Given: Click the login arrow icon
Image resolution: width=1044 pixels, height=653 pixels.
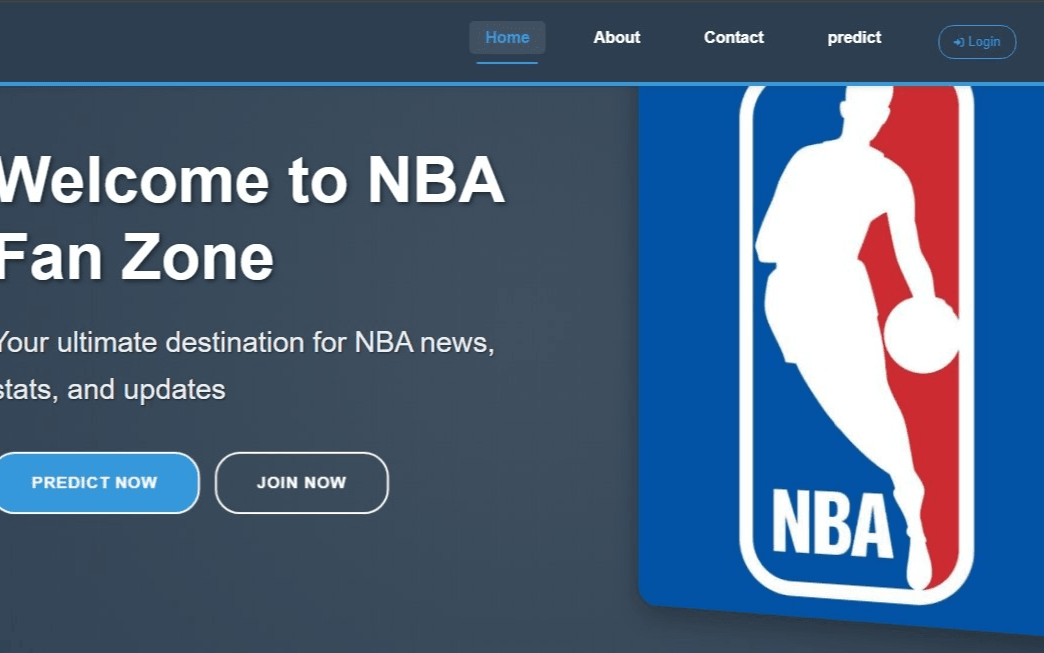Looking at the screenshot, I should pos(959,42).
